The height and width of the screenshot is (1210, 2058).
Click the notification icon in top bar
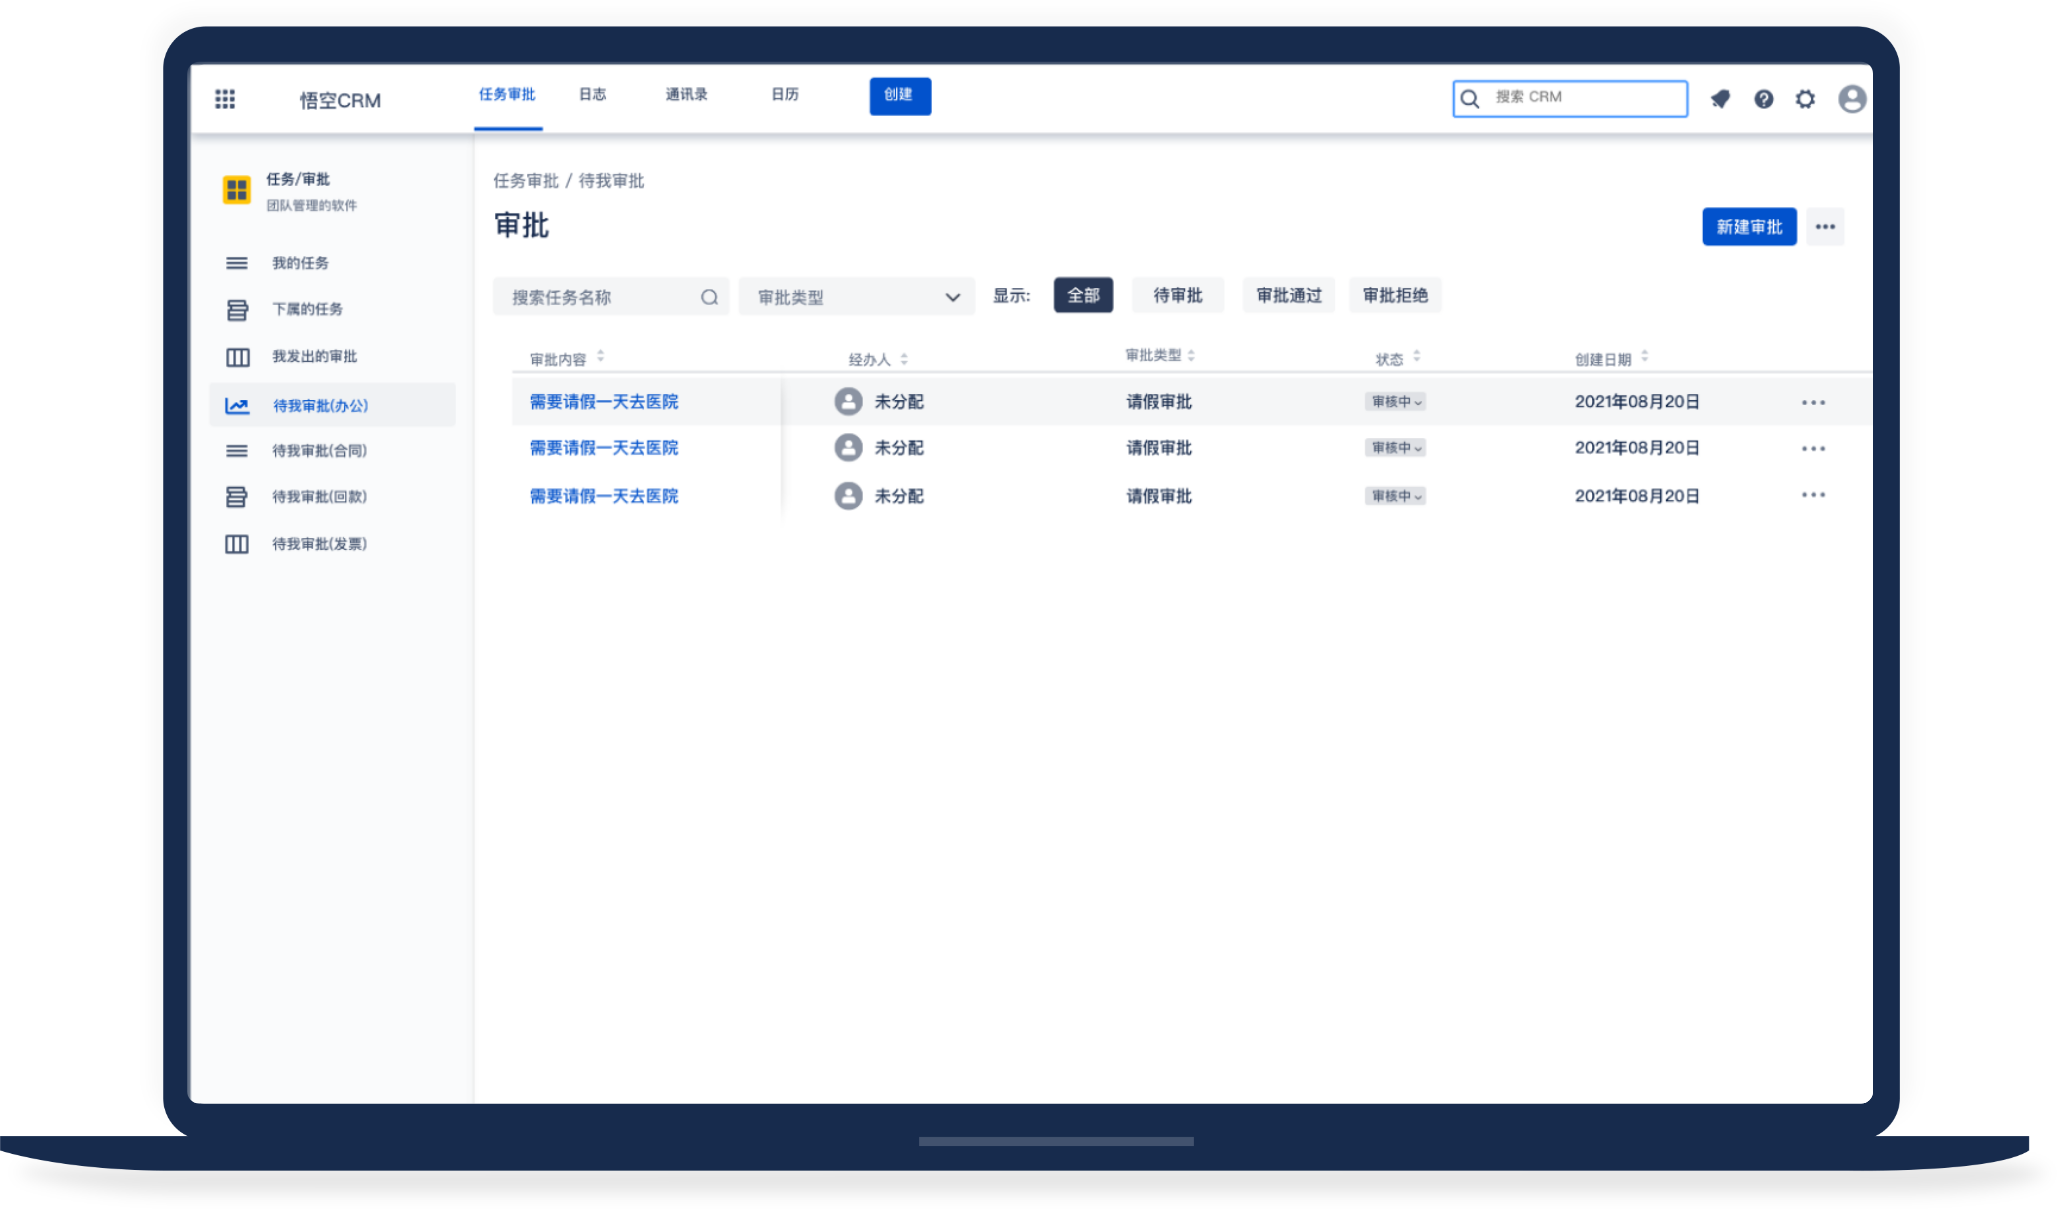(x=1720, y=99)
